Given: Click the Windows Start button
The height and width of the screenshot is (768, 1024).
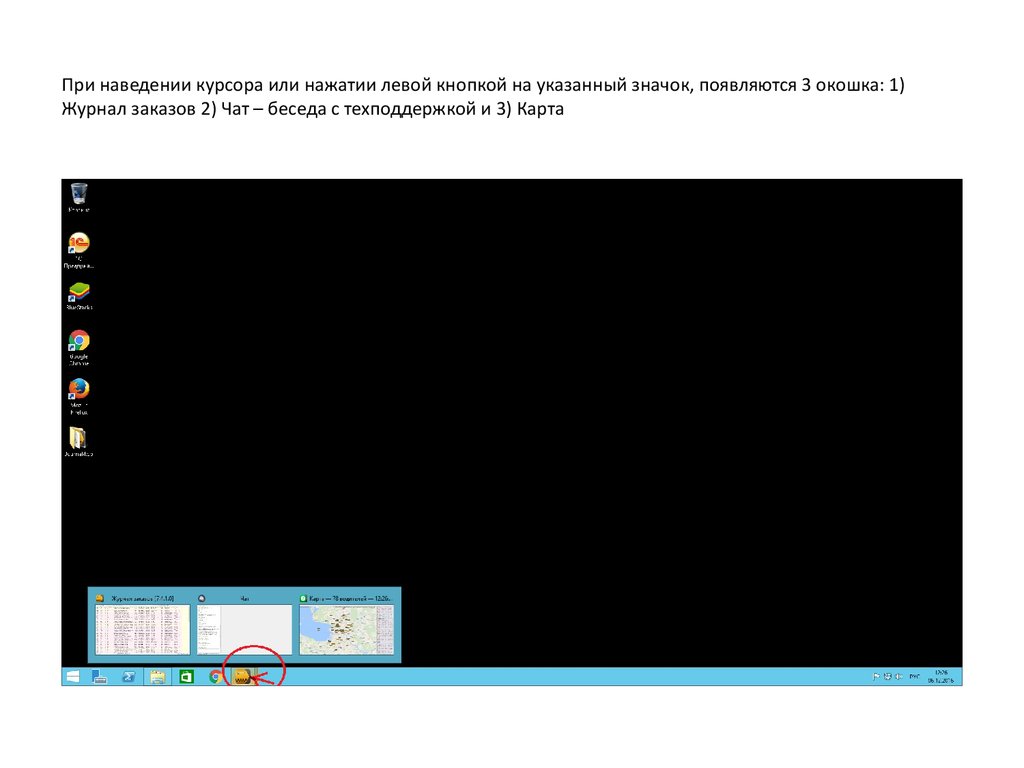Looking at the screenshot, I should pyautogui.click(x=73, y=677).
